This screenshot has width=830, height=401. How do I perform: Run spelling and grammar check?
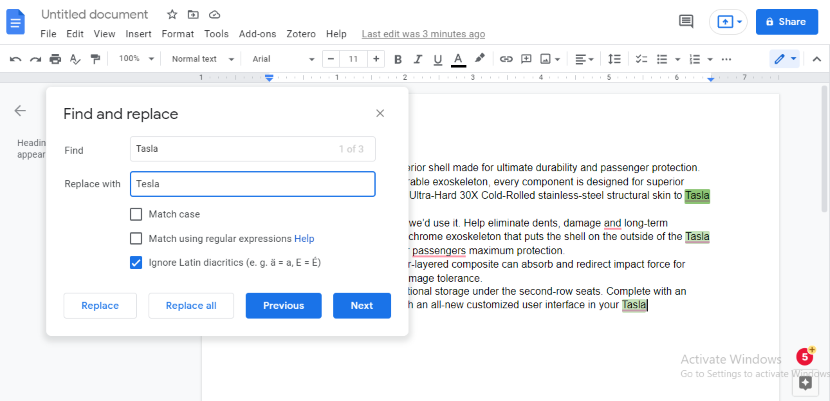[75, 59]
